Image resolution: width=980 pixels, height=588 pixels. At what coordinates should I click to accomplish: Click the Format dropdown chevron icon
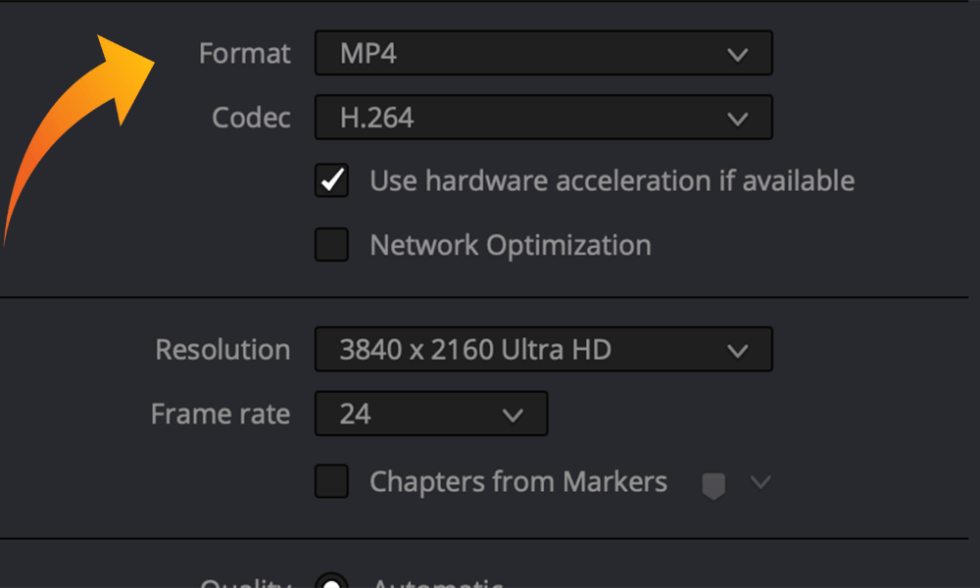tap(738, 53)
